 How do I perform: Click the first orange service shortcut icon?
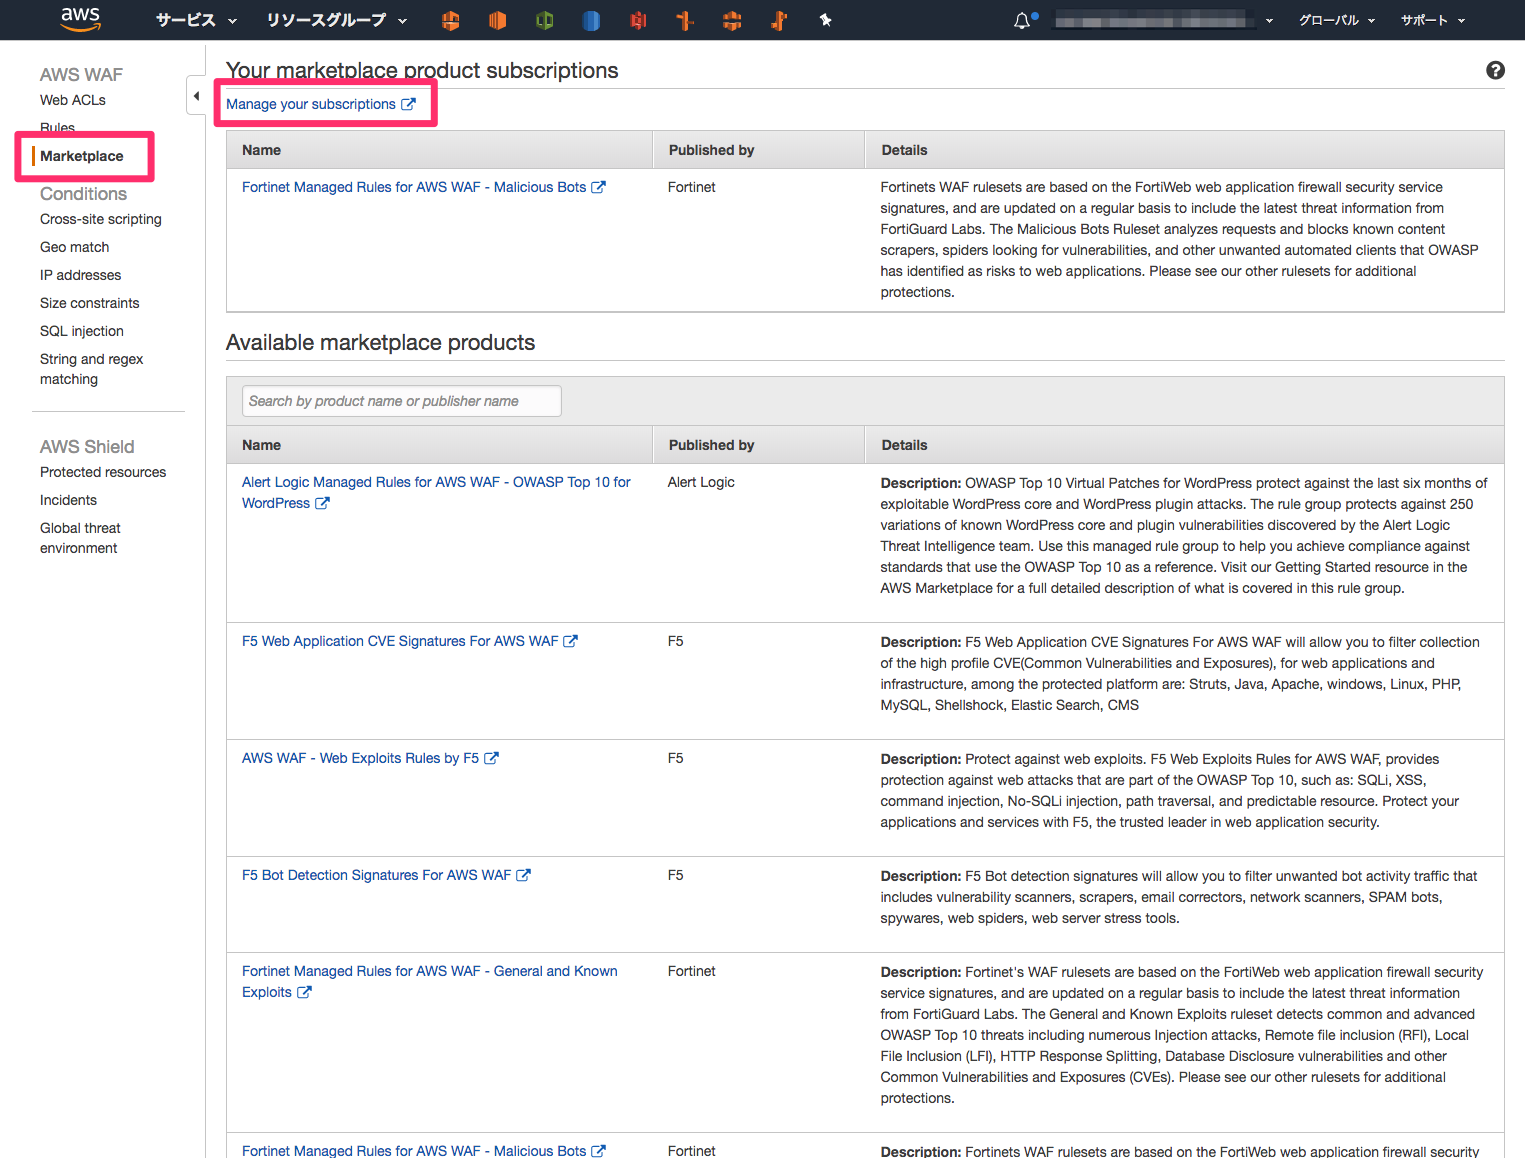tap(450, 20)
